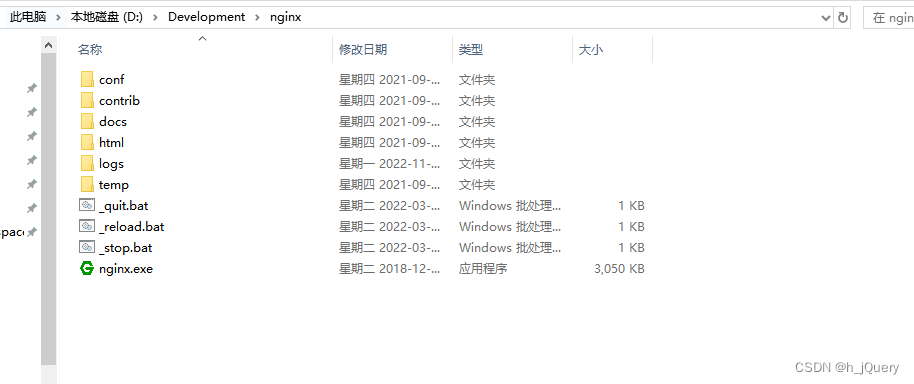Click the 1 KB size of _reload.bat
The width and height of the screenshot is (914, 384).
[631, 227]
